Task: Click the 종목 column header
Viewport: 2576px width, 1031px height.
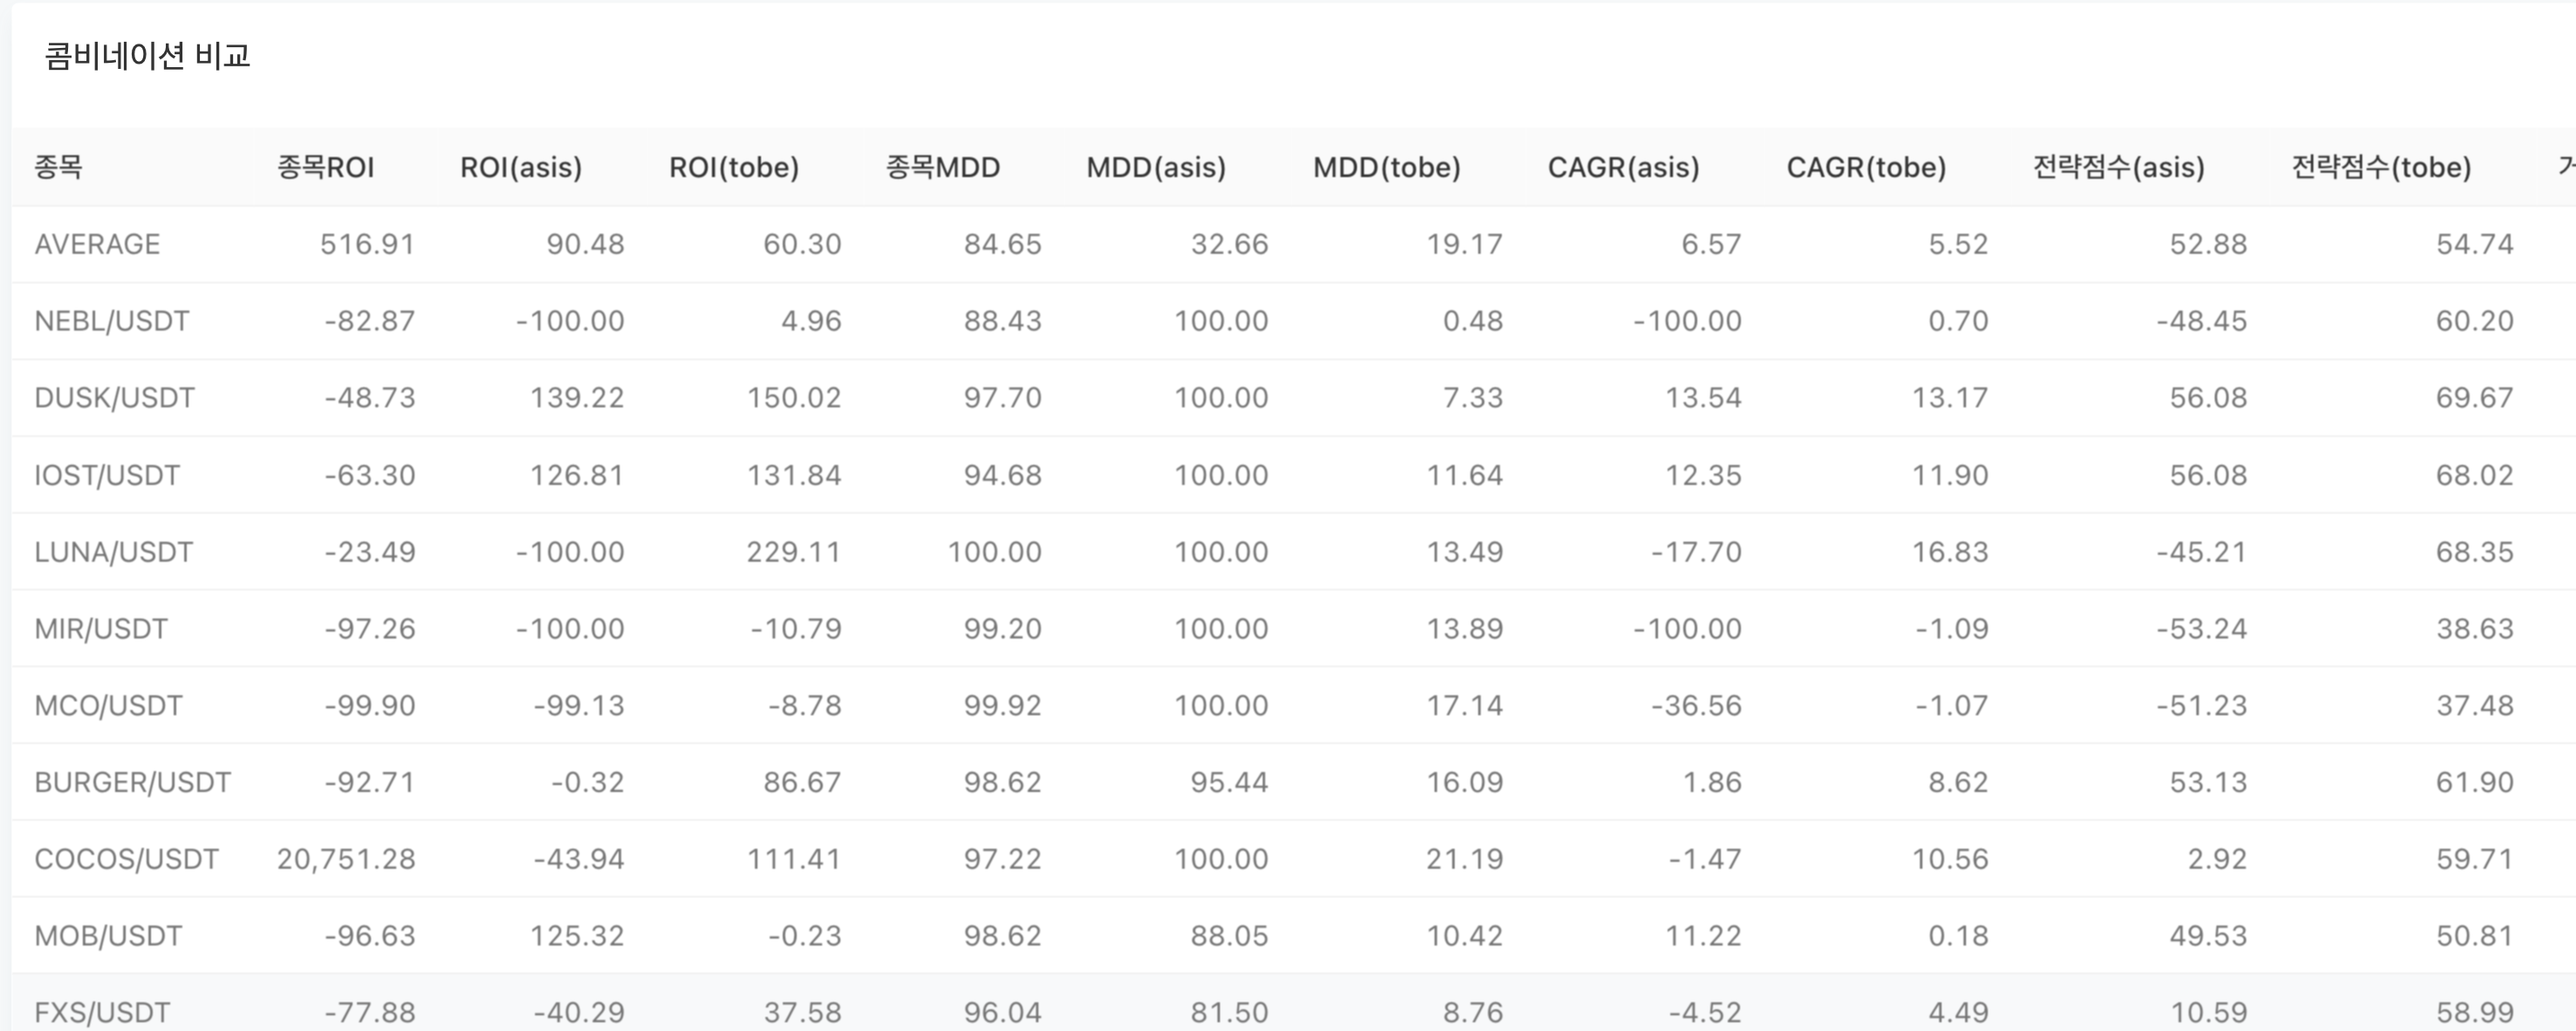Action: pyautogui.click(x=58, y=167)
